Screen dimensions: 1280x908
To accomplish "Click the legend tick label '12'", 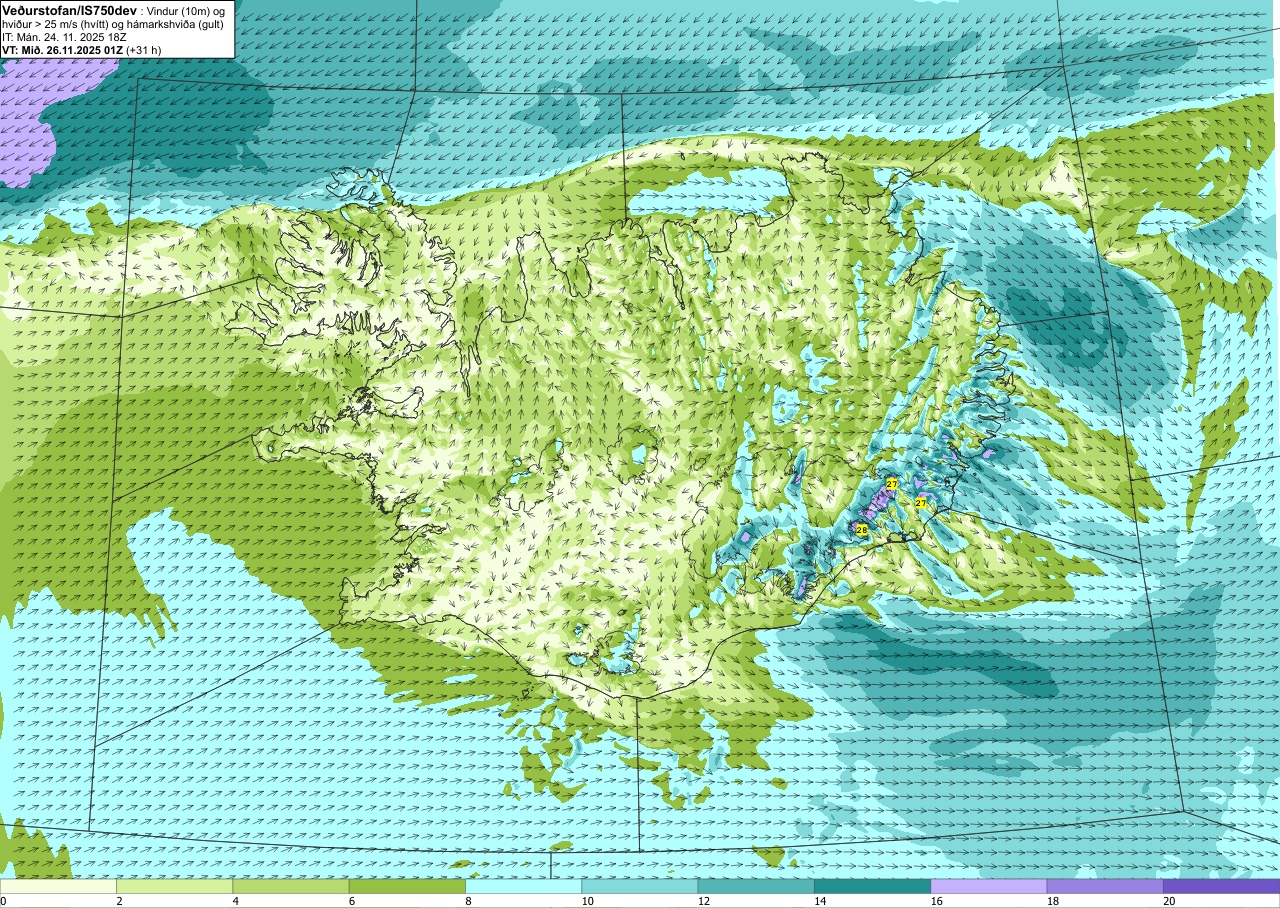I will 704,901.
